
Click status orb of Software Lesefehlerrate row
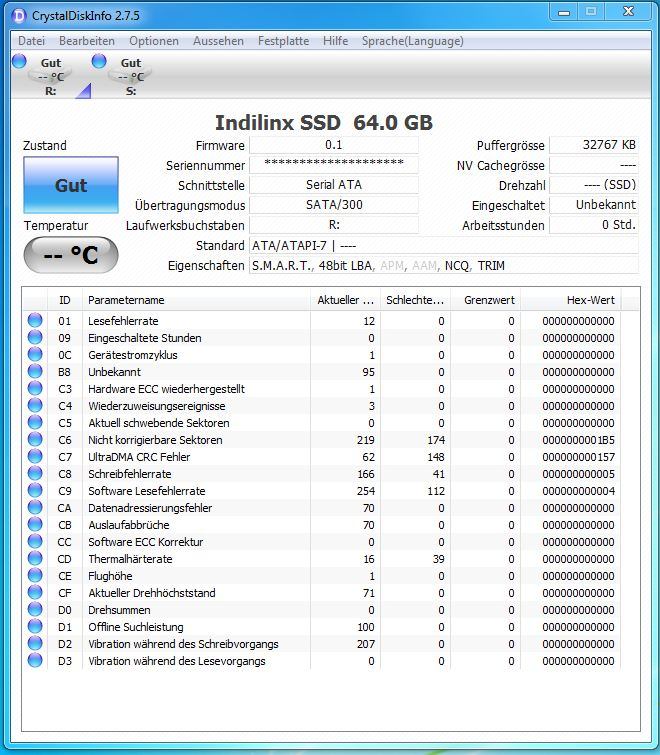tap(35, 490)
